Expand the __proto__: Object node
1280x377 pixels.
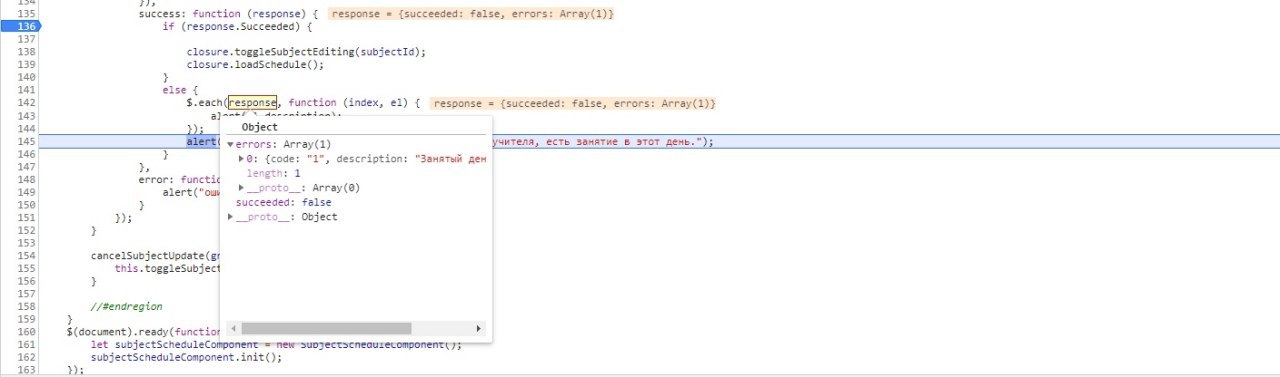click(x=231, y=216)
